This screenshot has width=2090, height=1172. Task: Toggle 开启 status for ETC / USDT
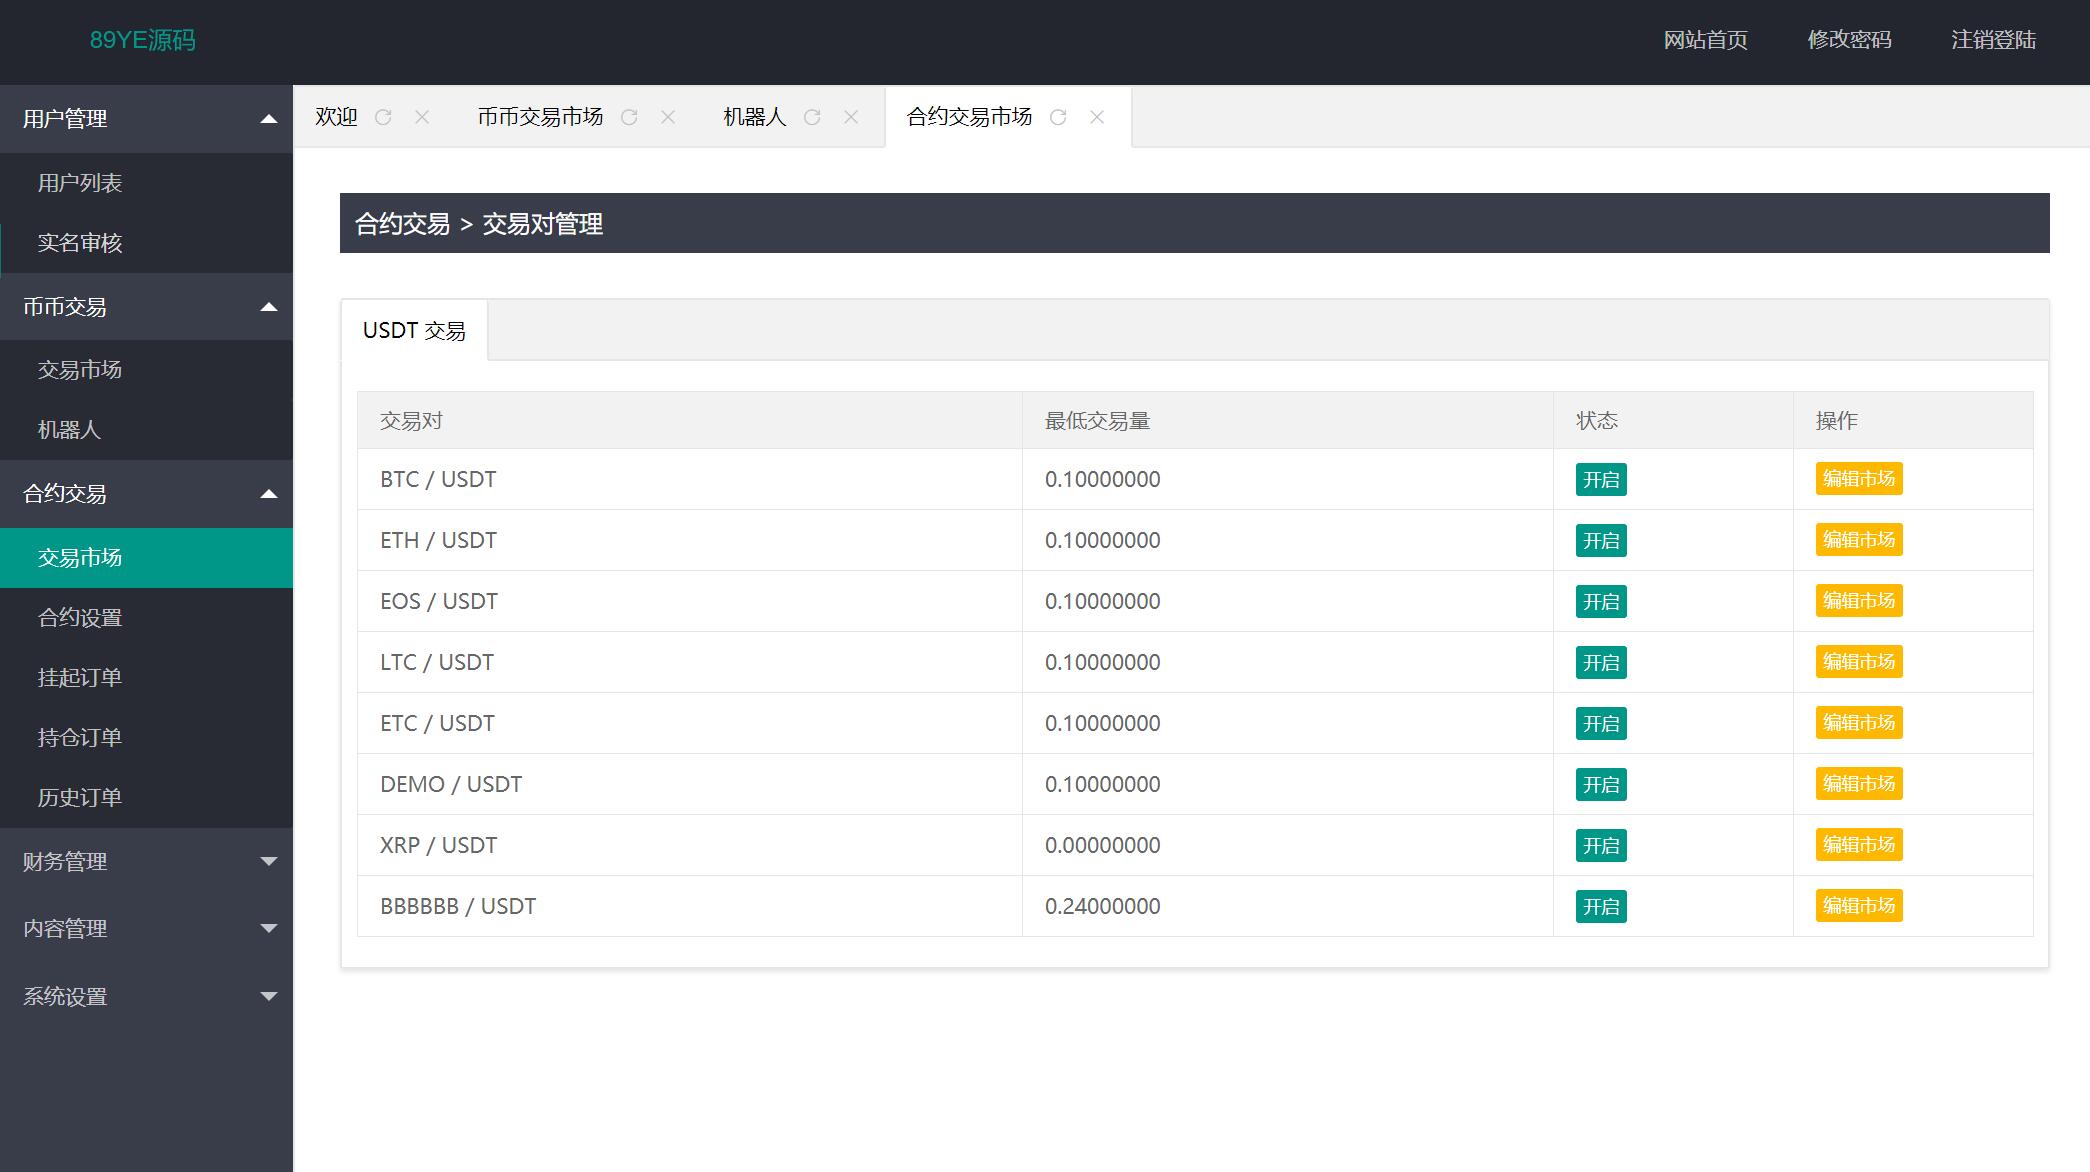[x=1601, y=724]
